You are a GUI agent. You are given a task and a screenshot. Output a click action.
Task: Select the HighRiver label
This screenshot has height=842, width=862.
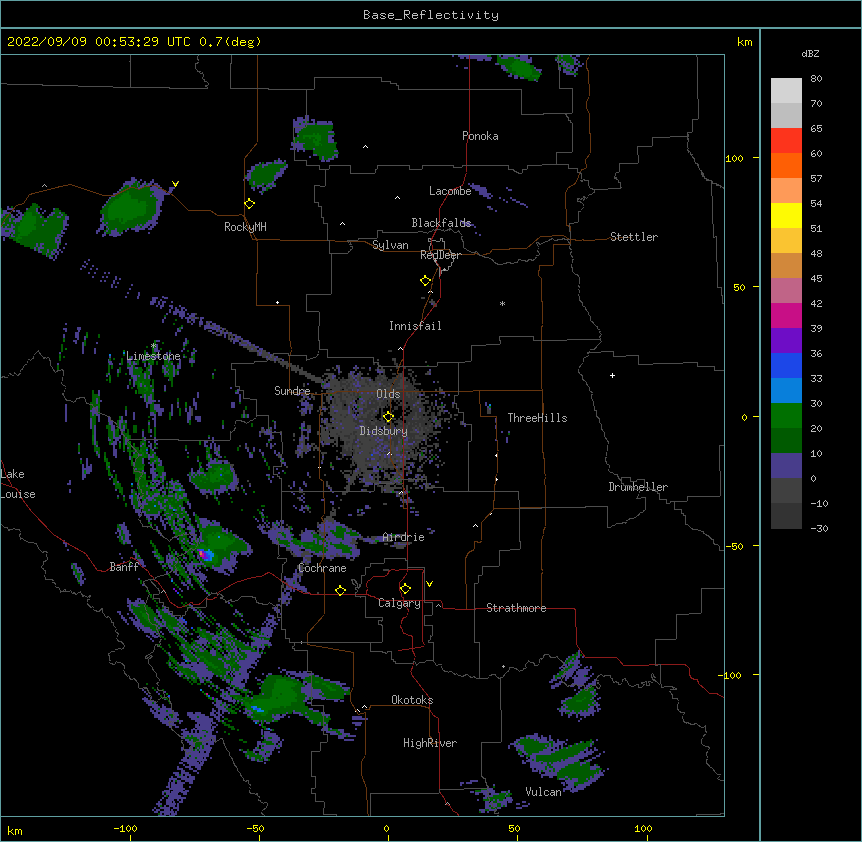pos(430,743)
